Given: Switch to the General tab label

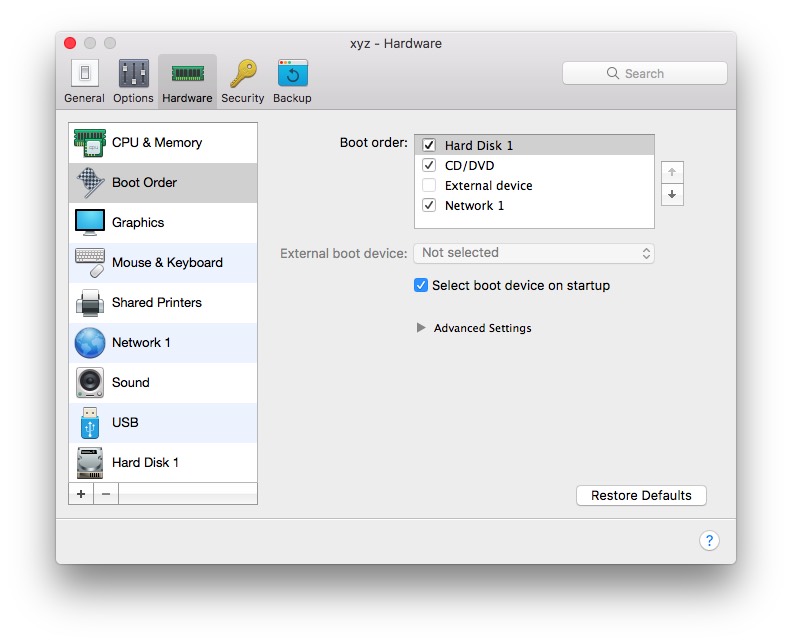Looking at the screenshot, I should pyautogui.click(x=84, y=98).
